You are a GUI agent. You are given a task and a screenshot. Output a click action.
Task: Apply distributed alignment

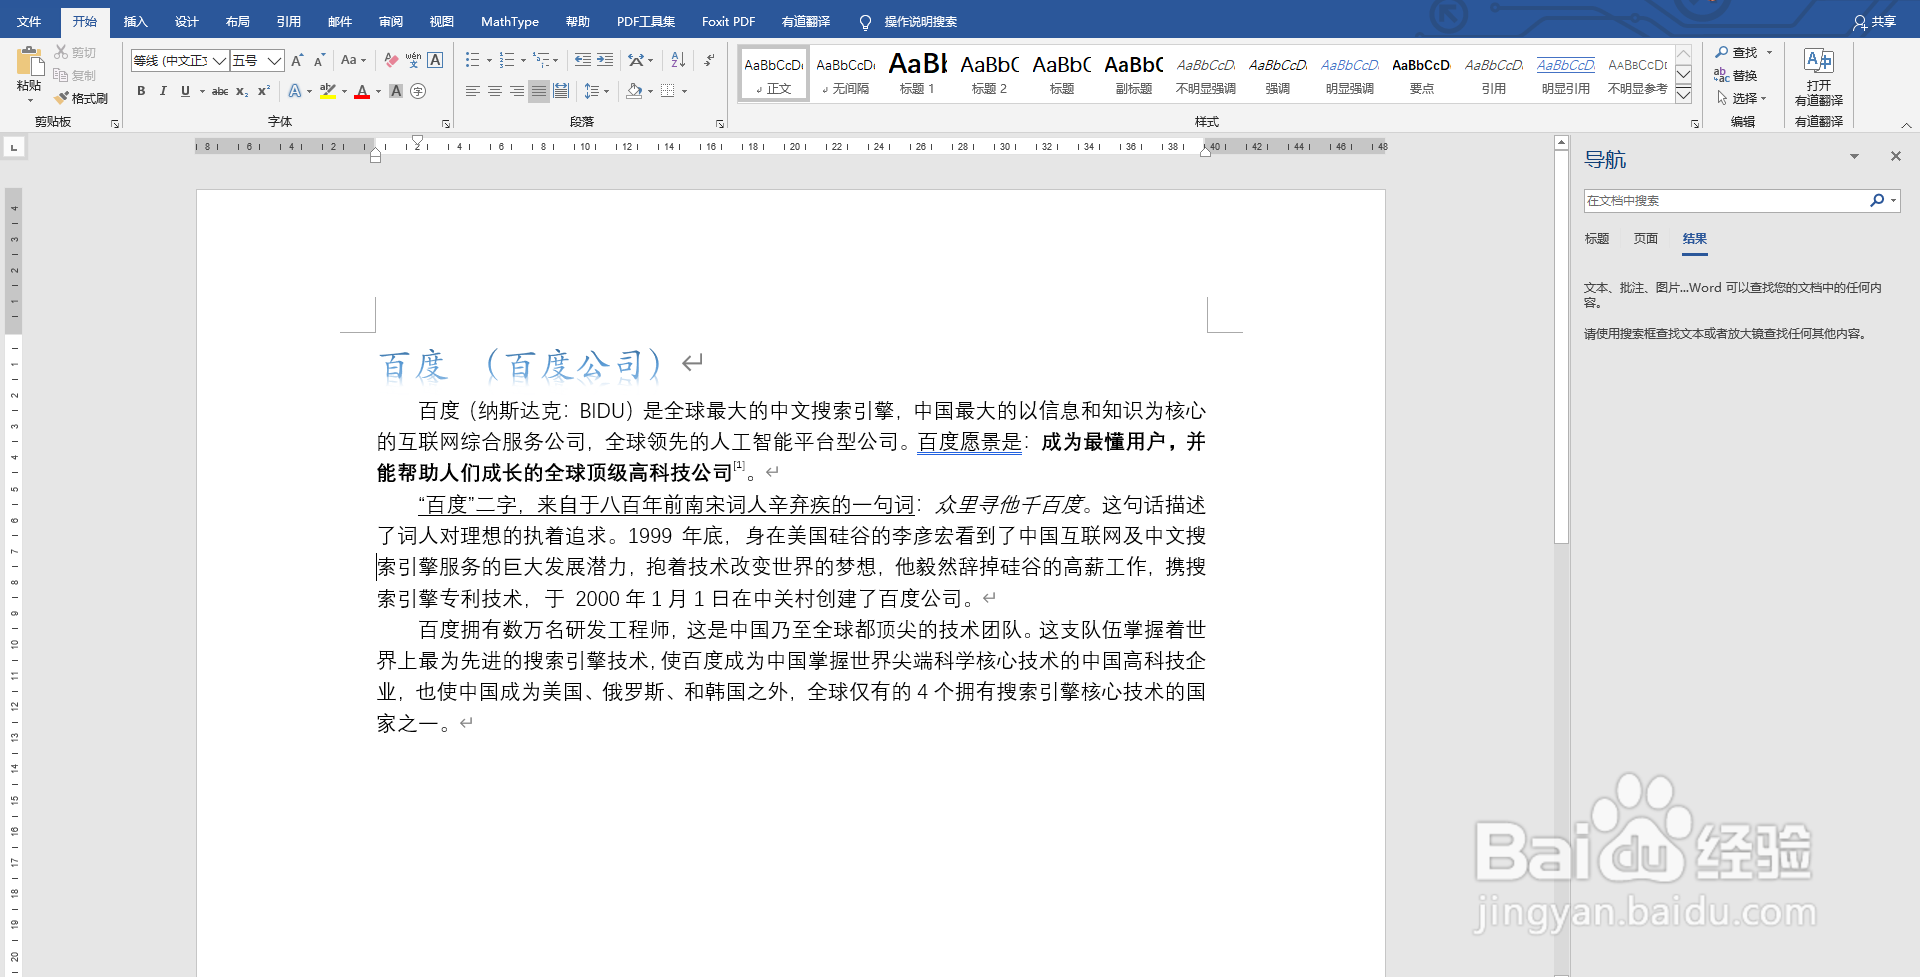tap(561, 91)
